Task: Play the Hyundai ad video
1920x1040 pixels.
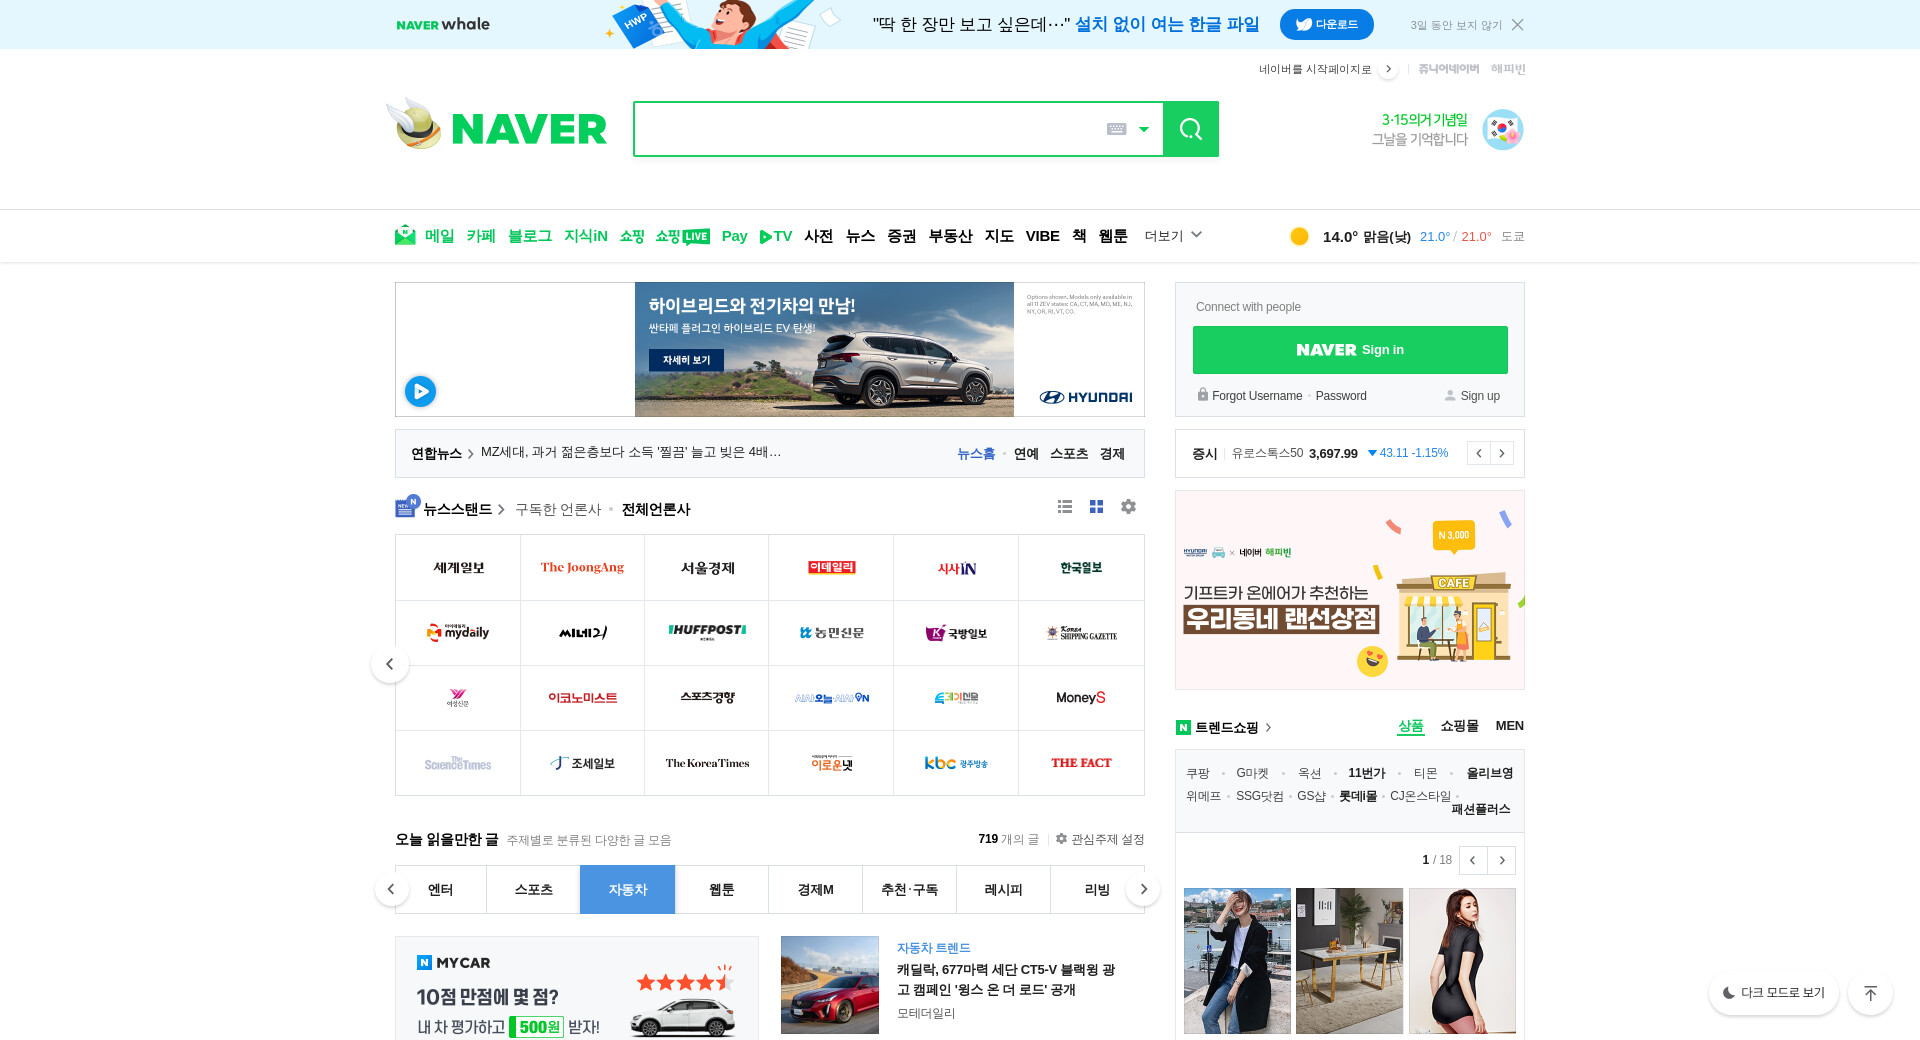Action: pyautogui.click(x=420, y=391)
